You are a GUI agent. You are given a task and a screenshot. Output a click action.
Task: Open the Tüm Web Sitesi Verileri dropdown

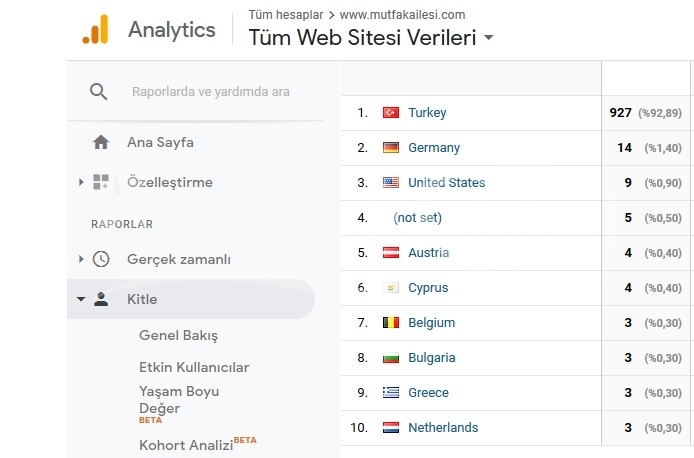(489, 38)
